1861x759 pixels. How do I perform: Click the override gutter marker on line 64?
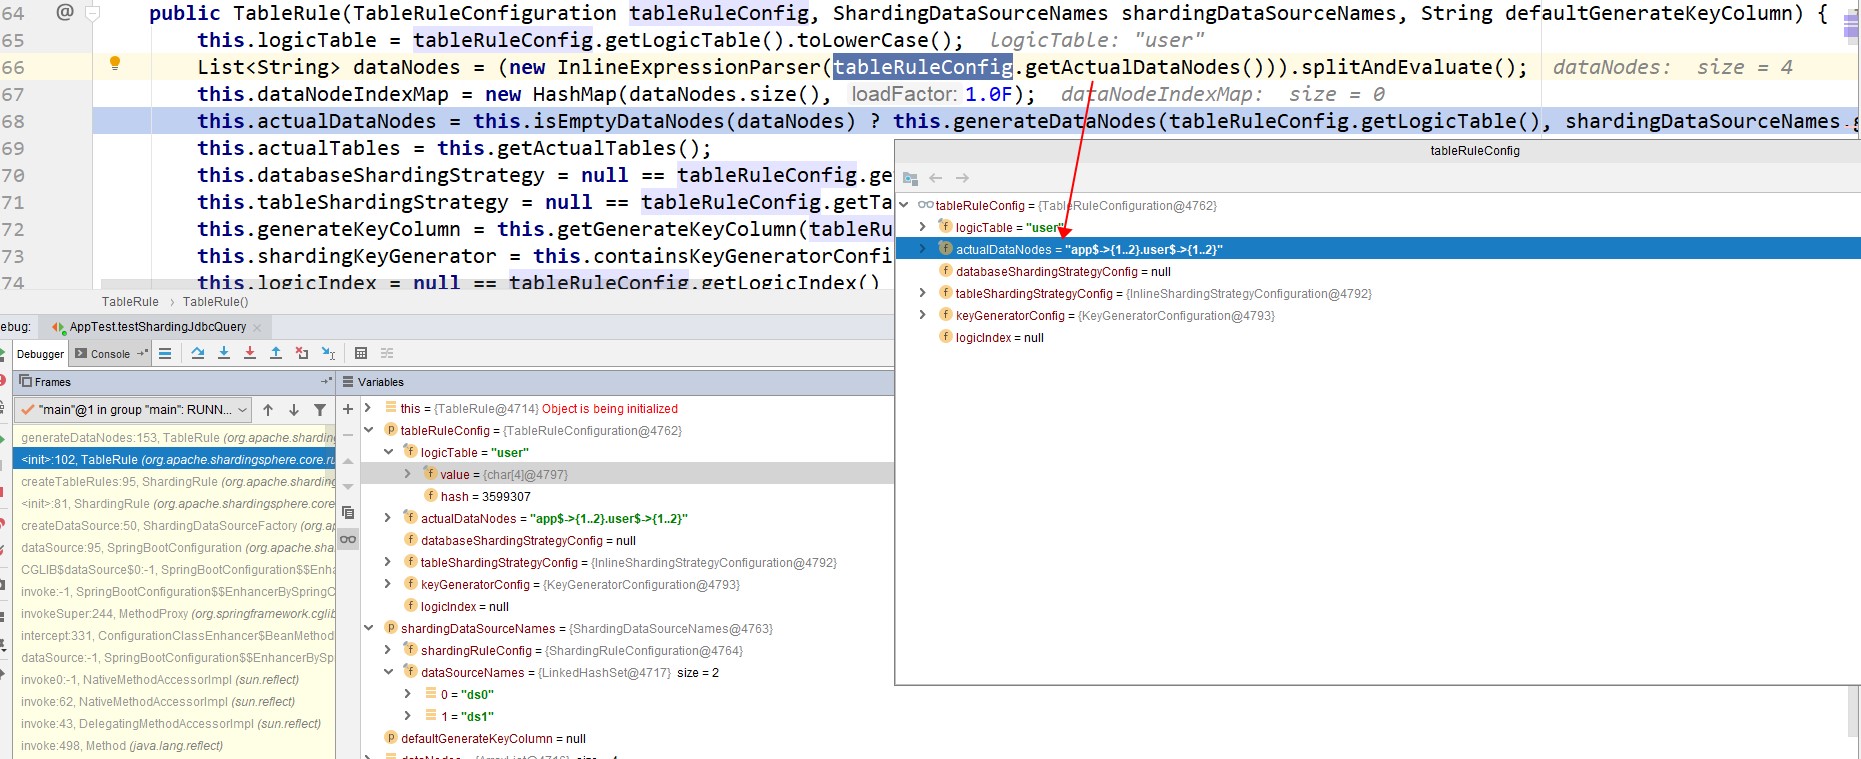[x=65, y=12]
